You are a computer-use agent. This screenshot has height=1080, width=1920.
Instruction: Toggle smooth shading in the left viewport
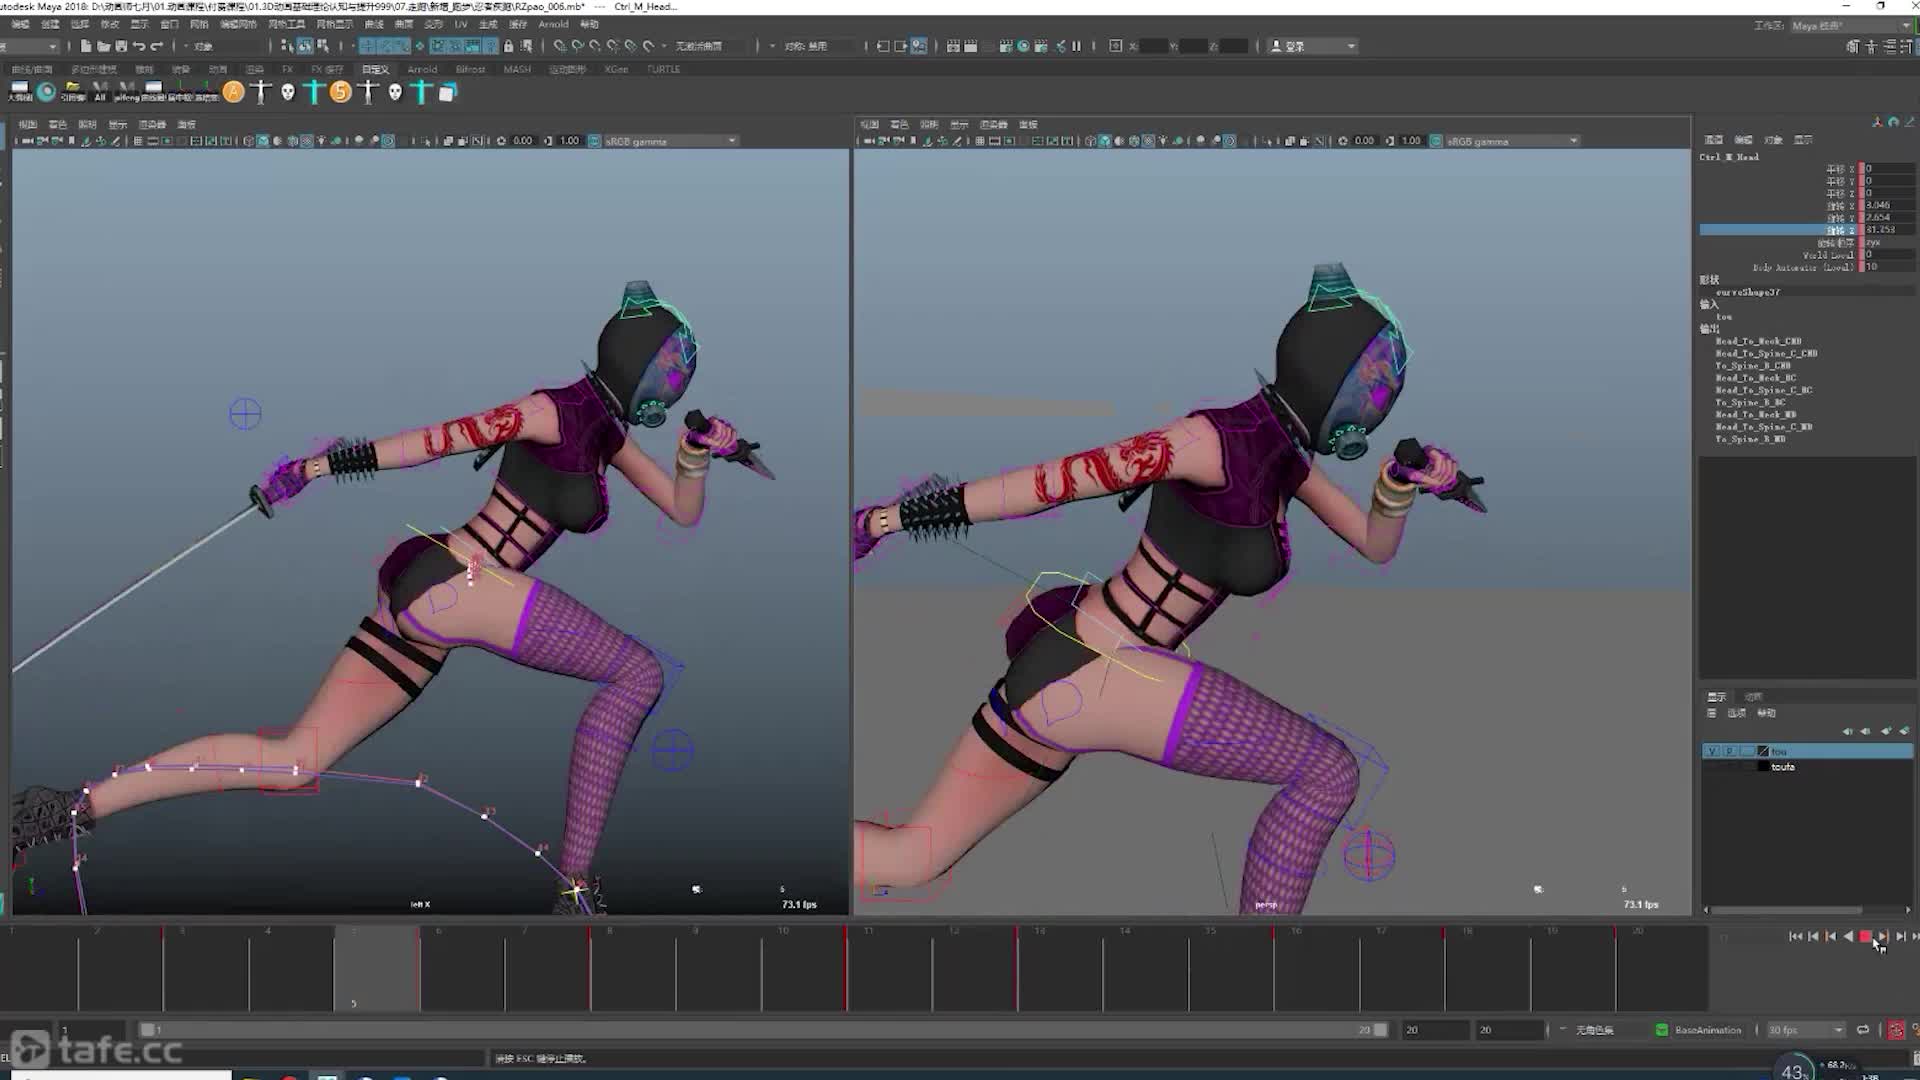point(263,141)
